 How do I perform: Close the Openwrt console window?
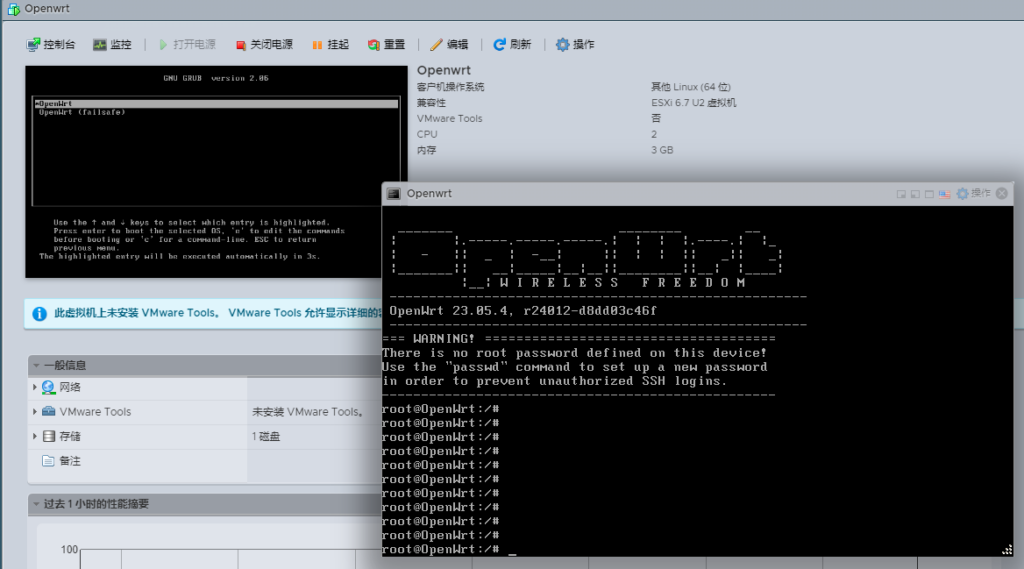(1002, 193)
